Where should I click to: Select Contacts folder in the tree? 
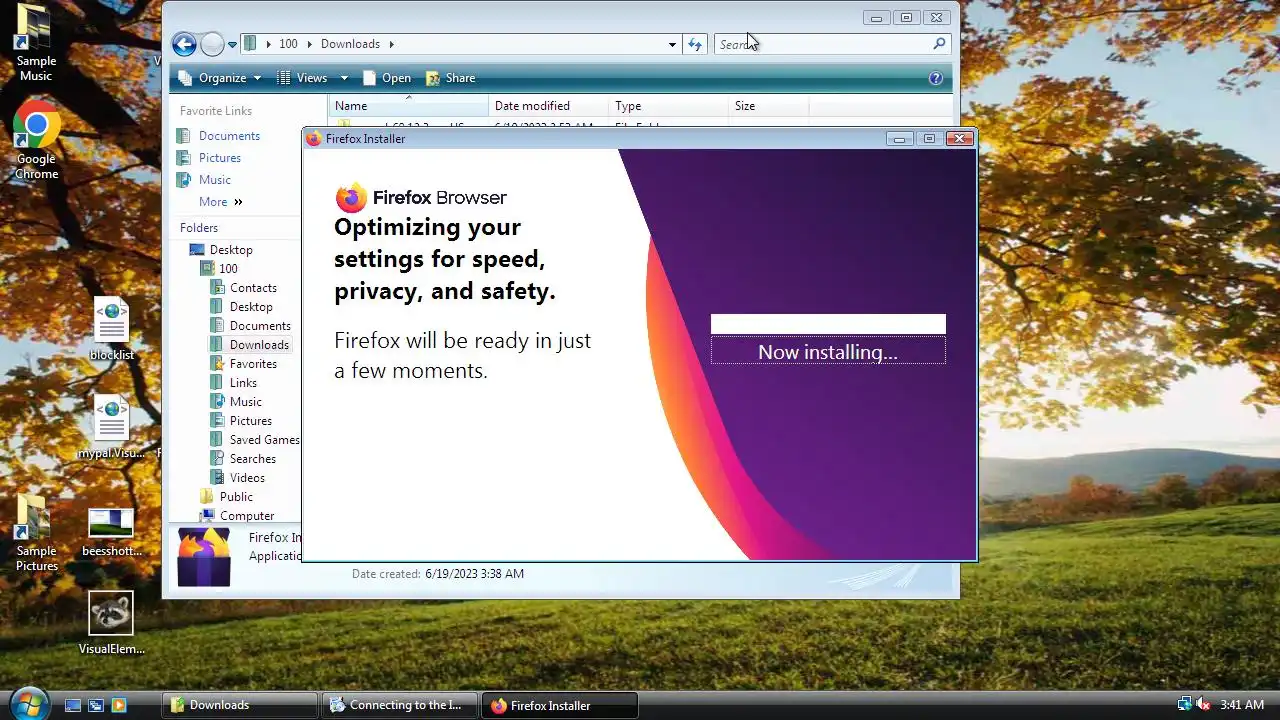tap(253, 288)
